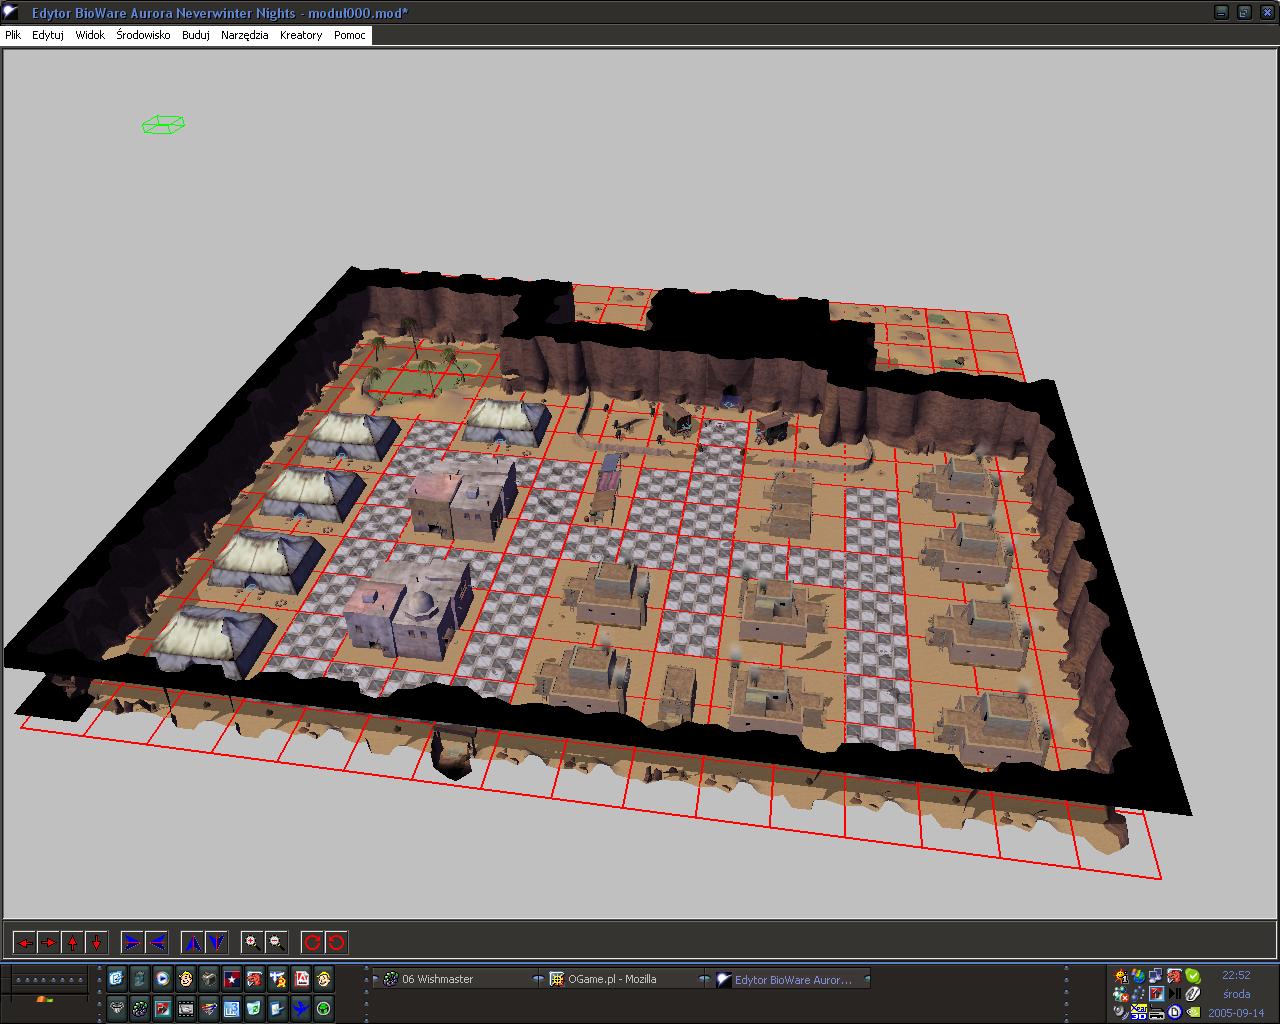The height and width of the screenshot is (1024, 1280).
Task: Tilt camera down with blue down arrow
Action: click(216, 942)
